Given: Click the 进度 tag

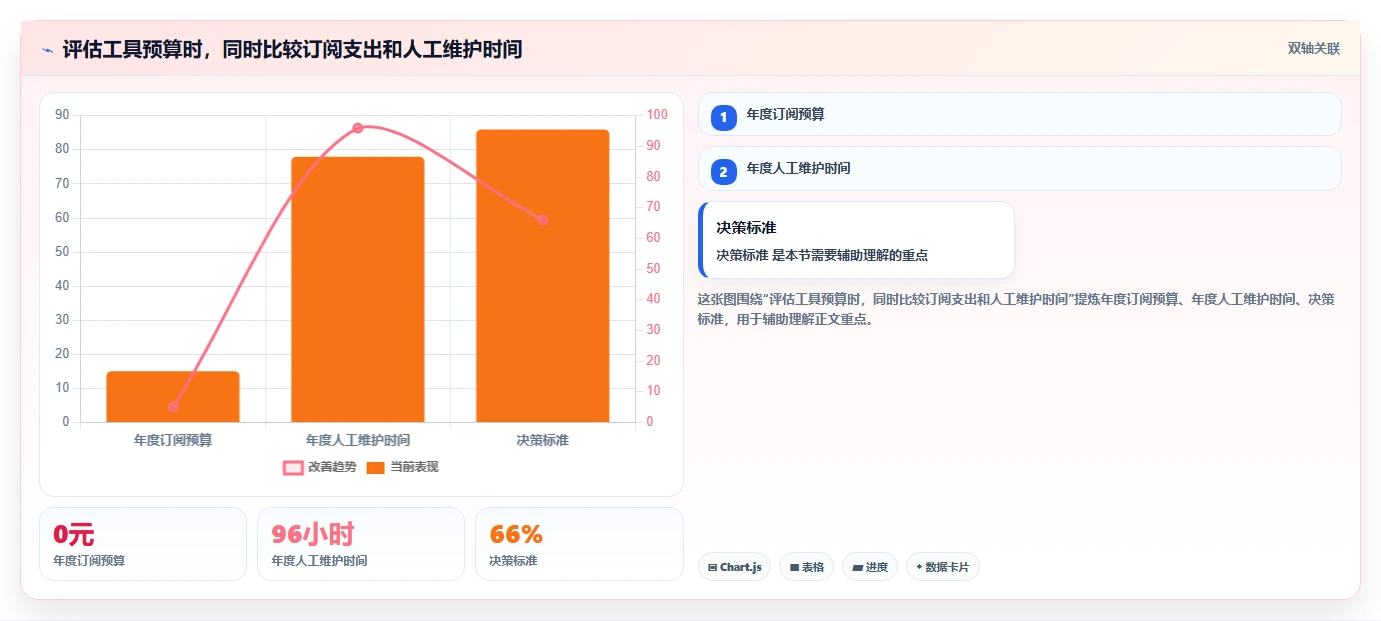Looking at the screenshot, I should click(870, 567).
